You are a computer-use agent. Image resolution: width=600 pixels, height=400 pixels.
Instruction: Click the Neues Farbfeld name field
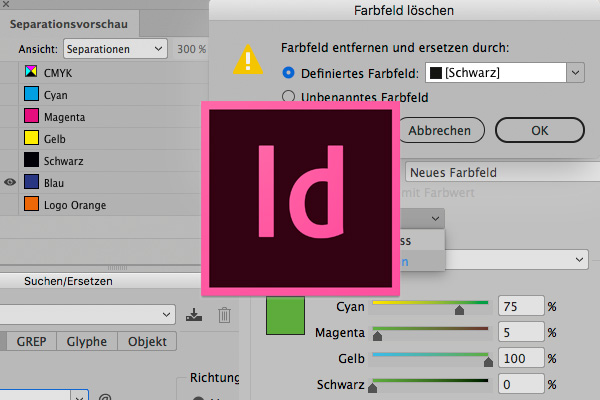point(500,173)
